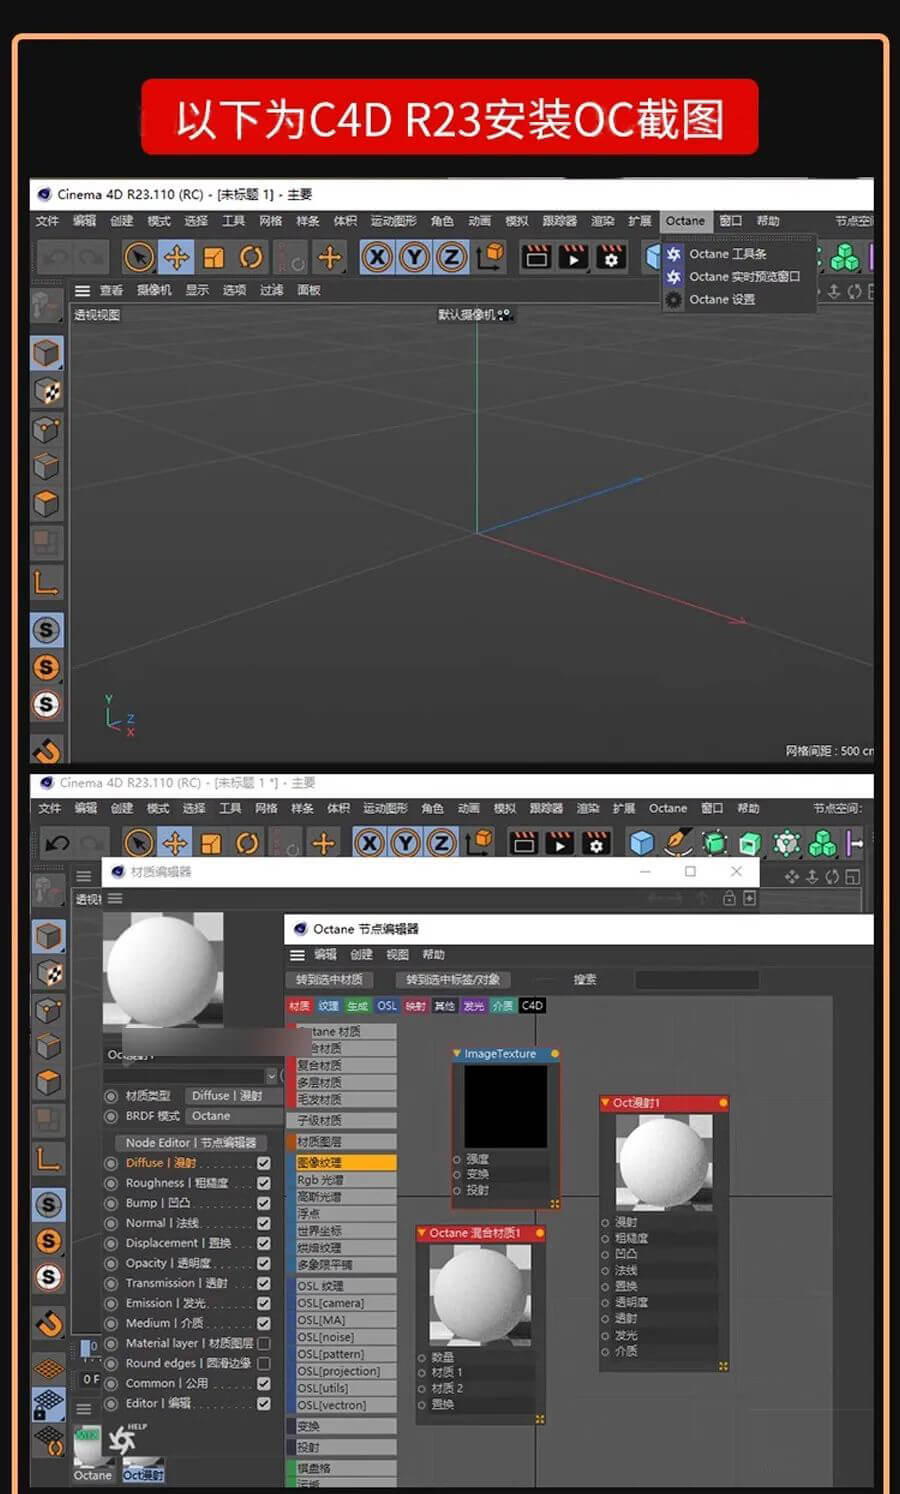Click the Octane 工具条 menu entry icon
The height and width of the screenshot is (1494, 900).
pos(674,254)
